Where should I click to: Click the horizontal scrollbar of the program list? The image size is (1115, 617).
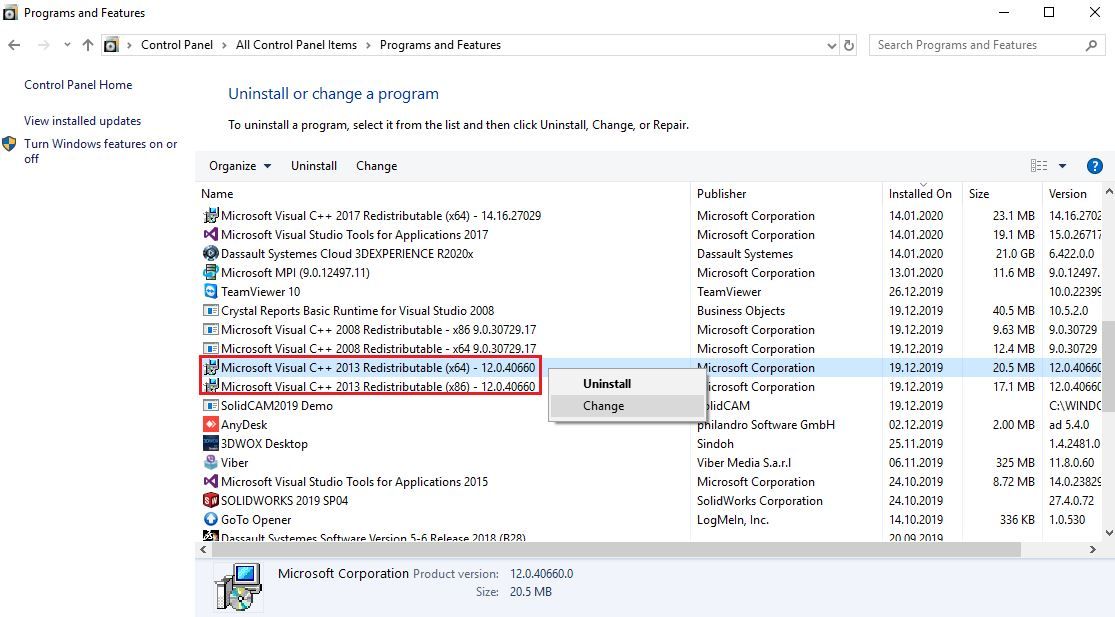tap(610, 550)
